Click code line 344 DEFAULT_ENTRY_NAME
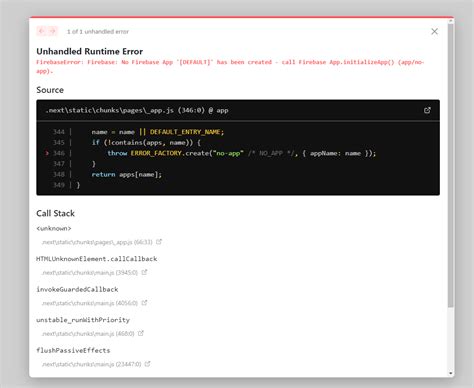The width and height of the screenshot is (474, 388). coord(158,132)
